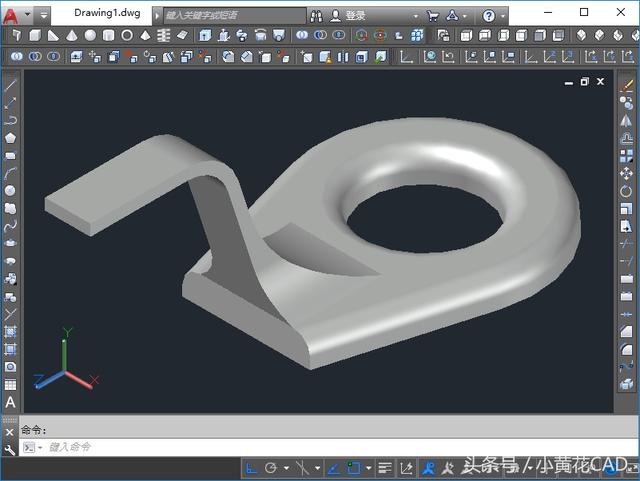Toggle the wrench customization icon by the command line
Image resolution: width=640 pixels, height=481 pixels.
10,449
